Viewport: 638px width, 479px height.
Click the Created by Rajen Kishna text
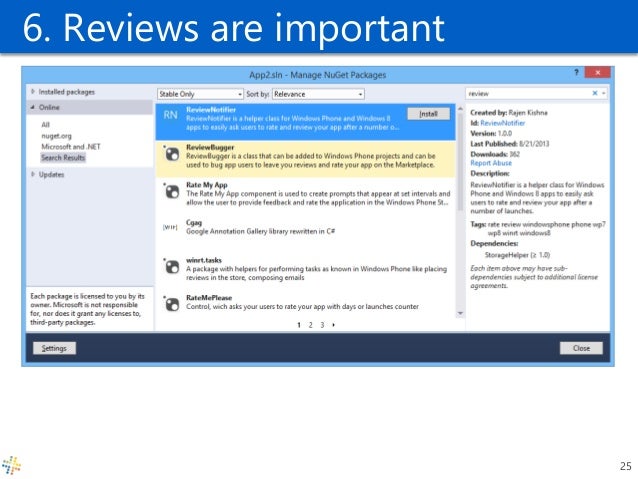coord(509,112)
